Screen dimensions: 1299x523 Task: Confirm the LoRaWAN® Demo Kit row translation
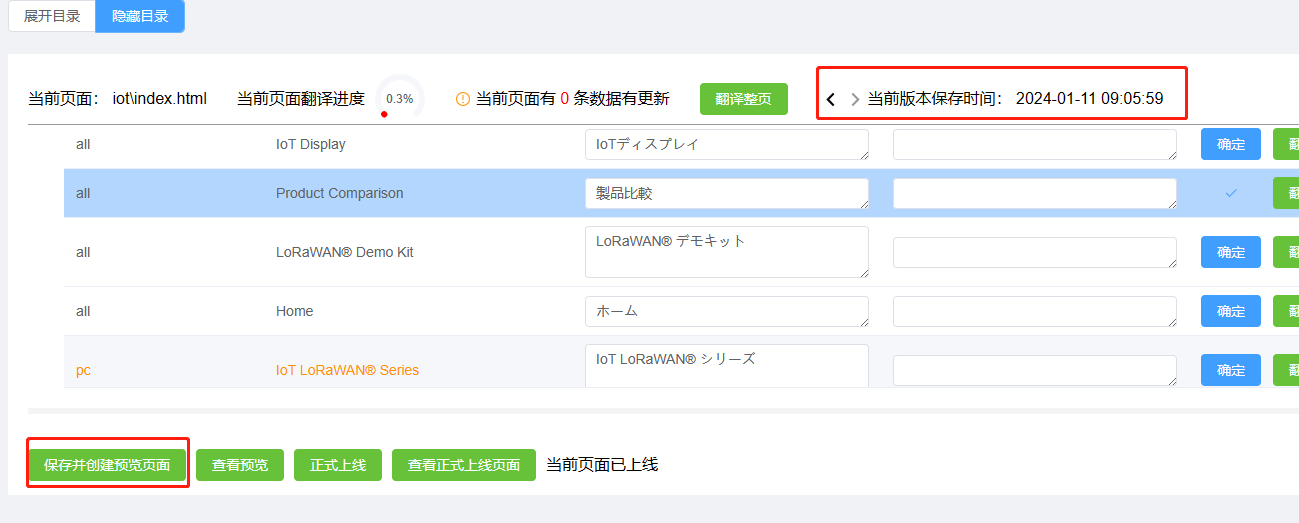coord(1231,252)
